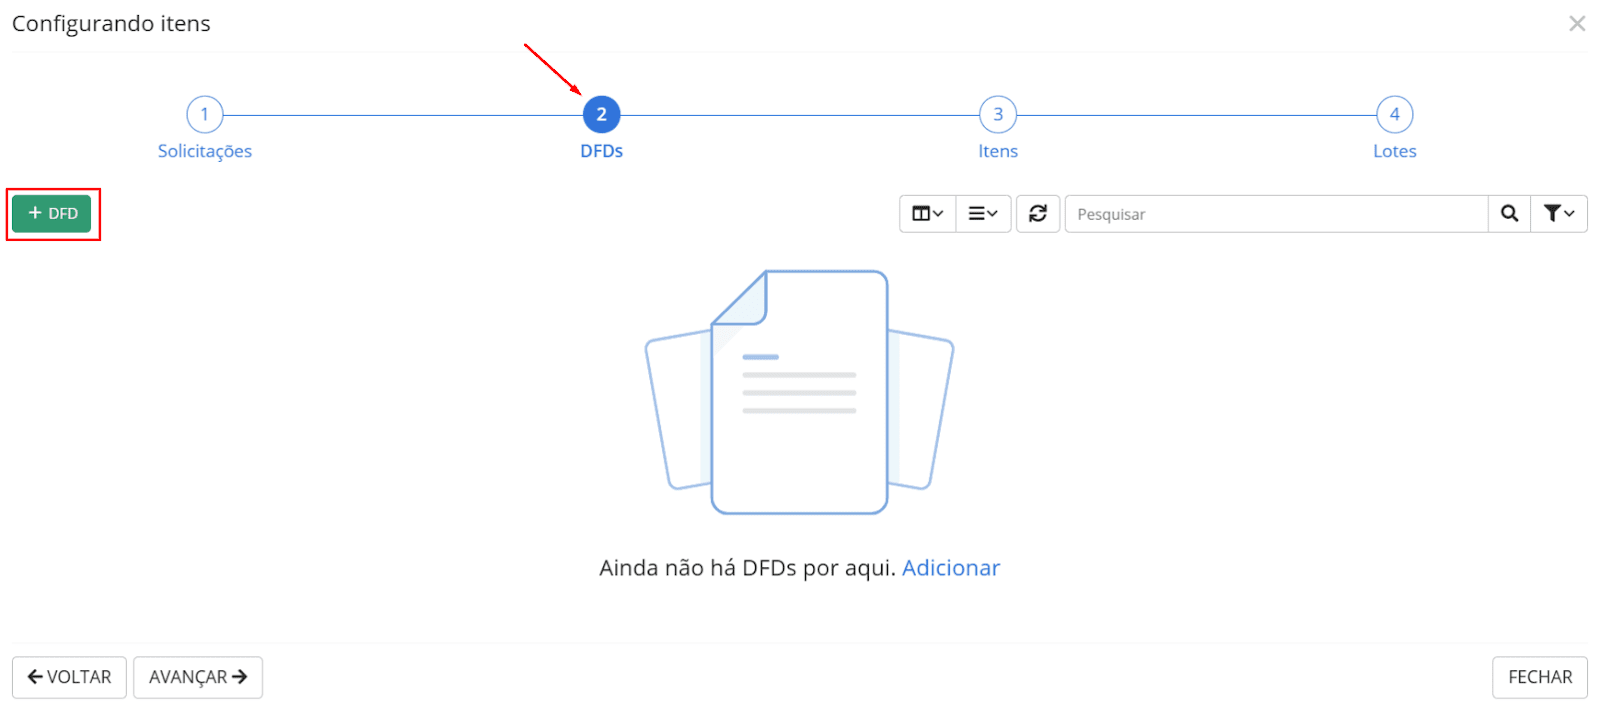Screen dimensions: 1600x705
Task: Select the step 2 circle in the wizard
Action: 601,115
